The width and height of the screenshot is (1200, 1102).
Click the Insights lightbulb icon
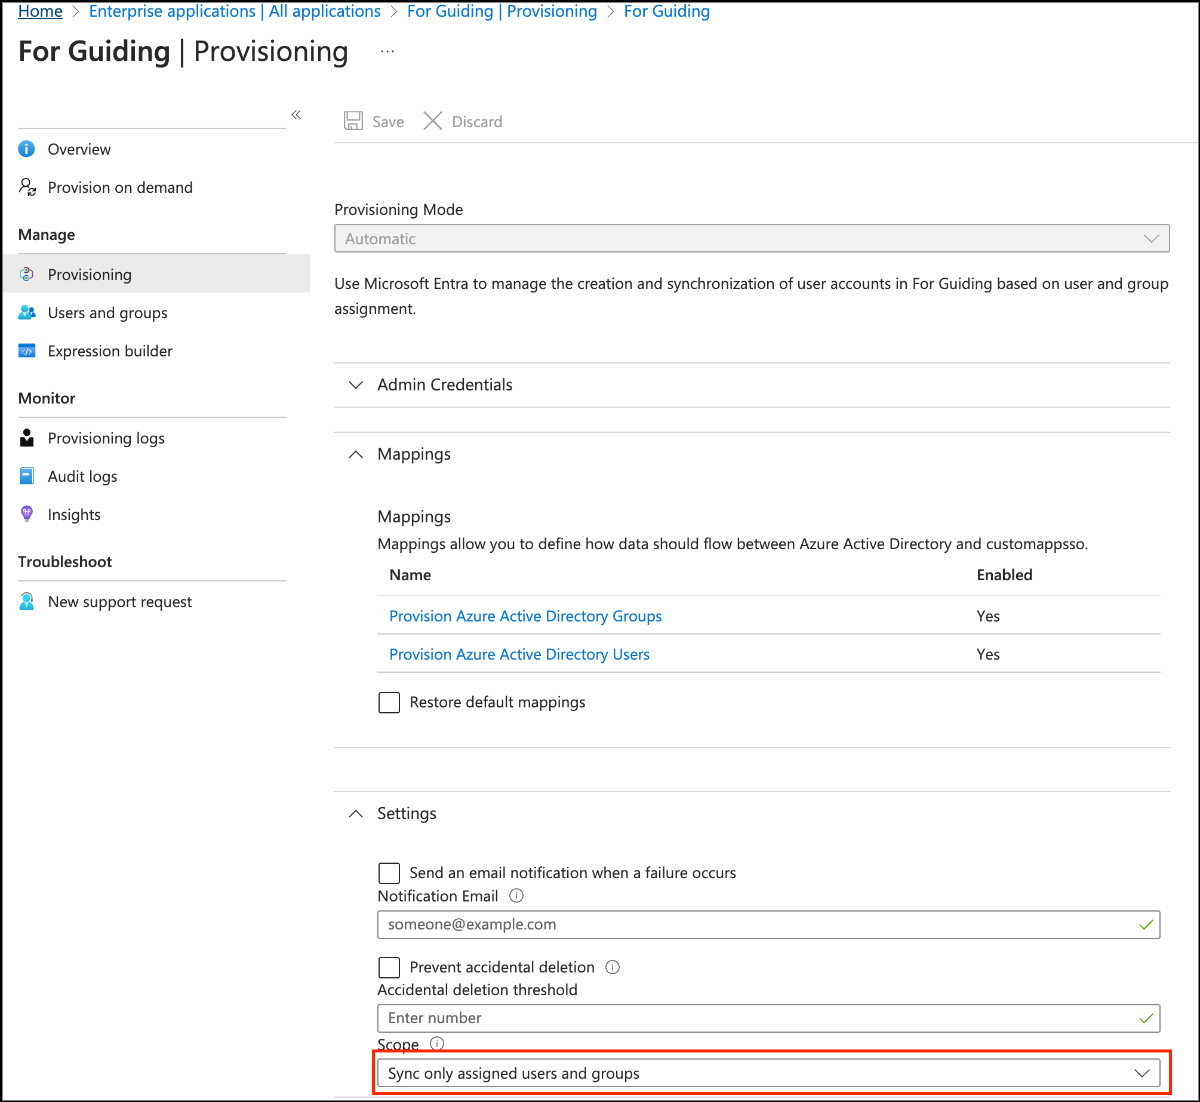coord(27,514)
